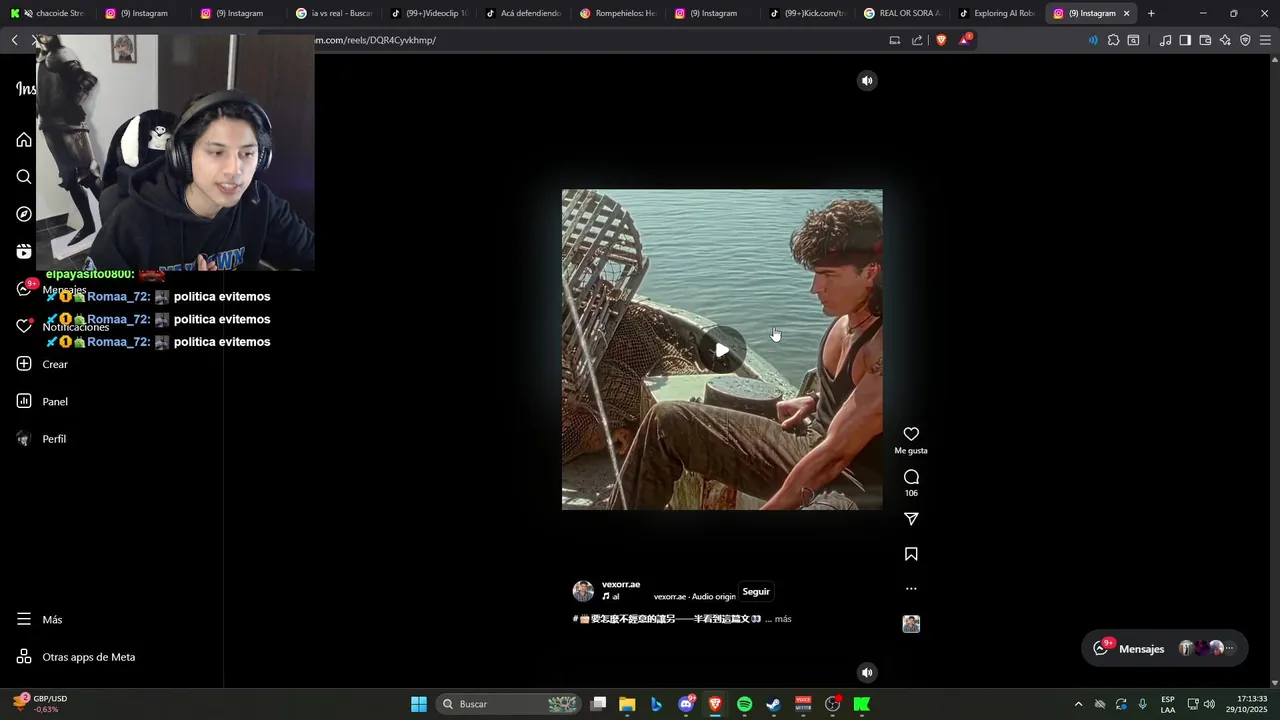Go to Perfil in the sidebar
This screenshot has height=720, width=1280.
click(42, 439)
